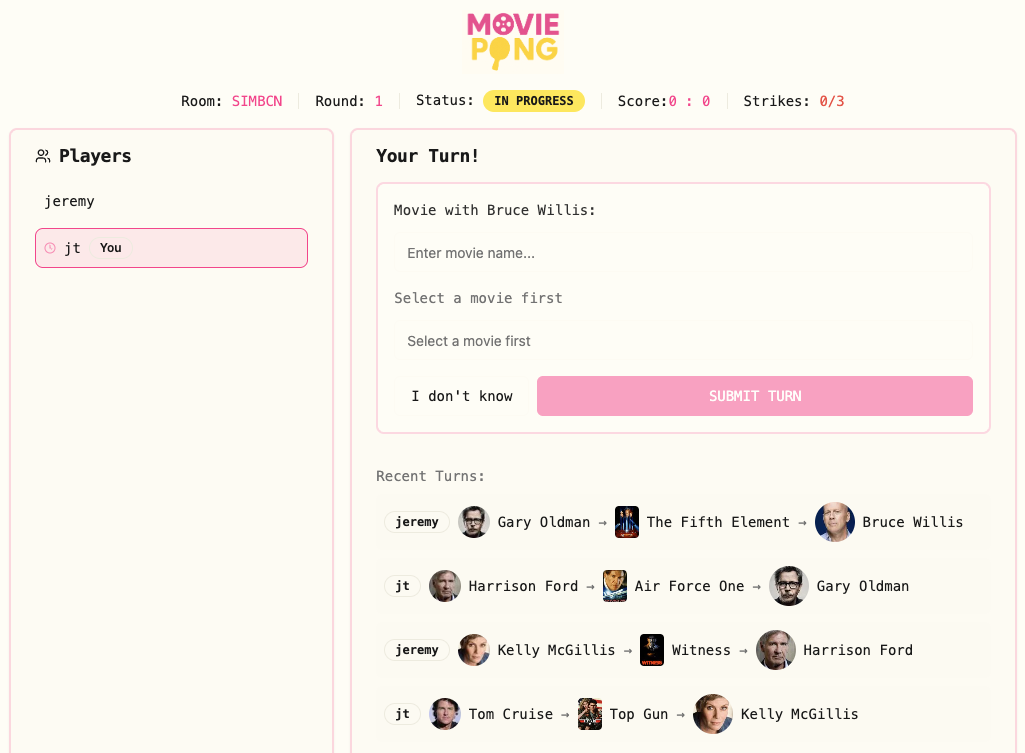Viewport: 1025px width, 753px height.
Task: Click the Strikes 0/3 counter
Action: 832,101
